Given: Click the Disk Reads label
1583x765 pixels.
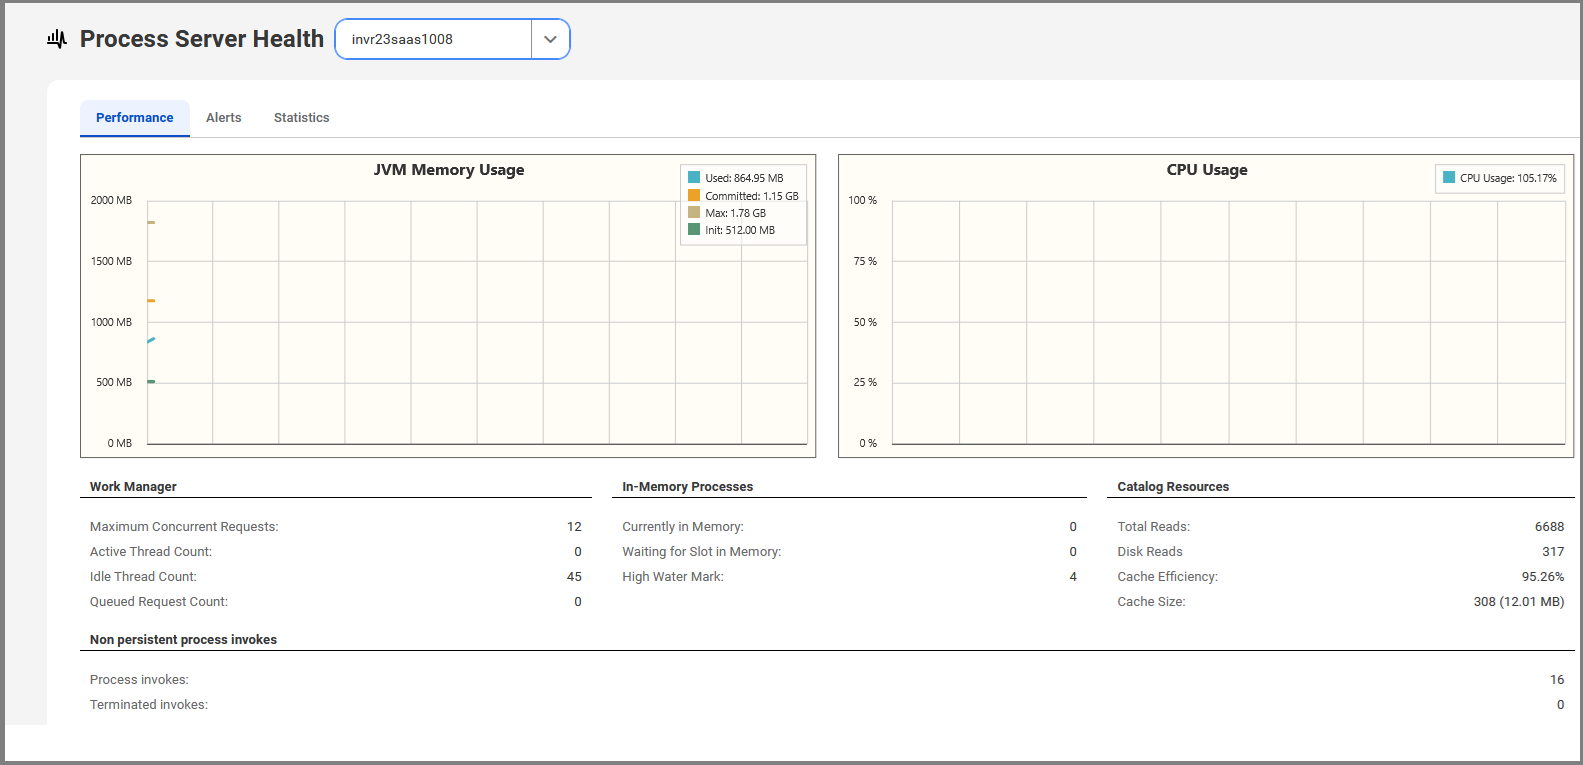Looking at the screenshot, I should pyautogui.click(x=1150, y=552).
